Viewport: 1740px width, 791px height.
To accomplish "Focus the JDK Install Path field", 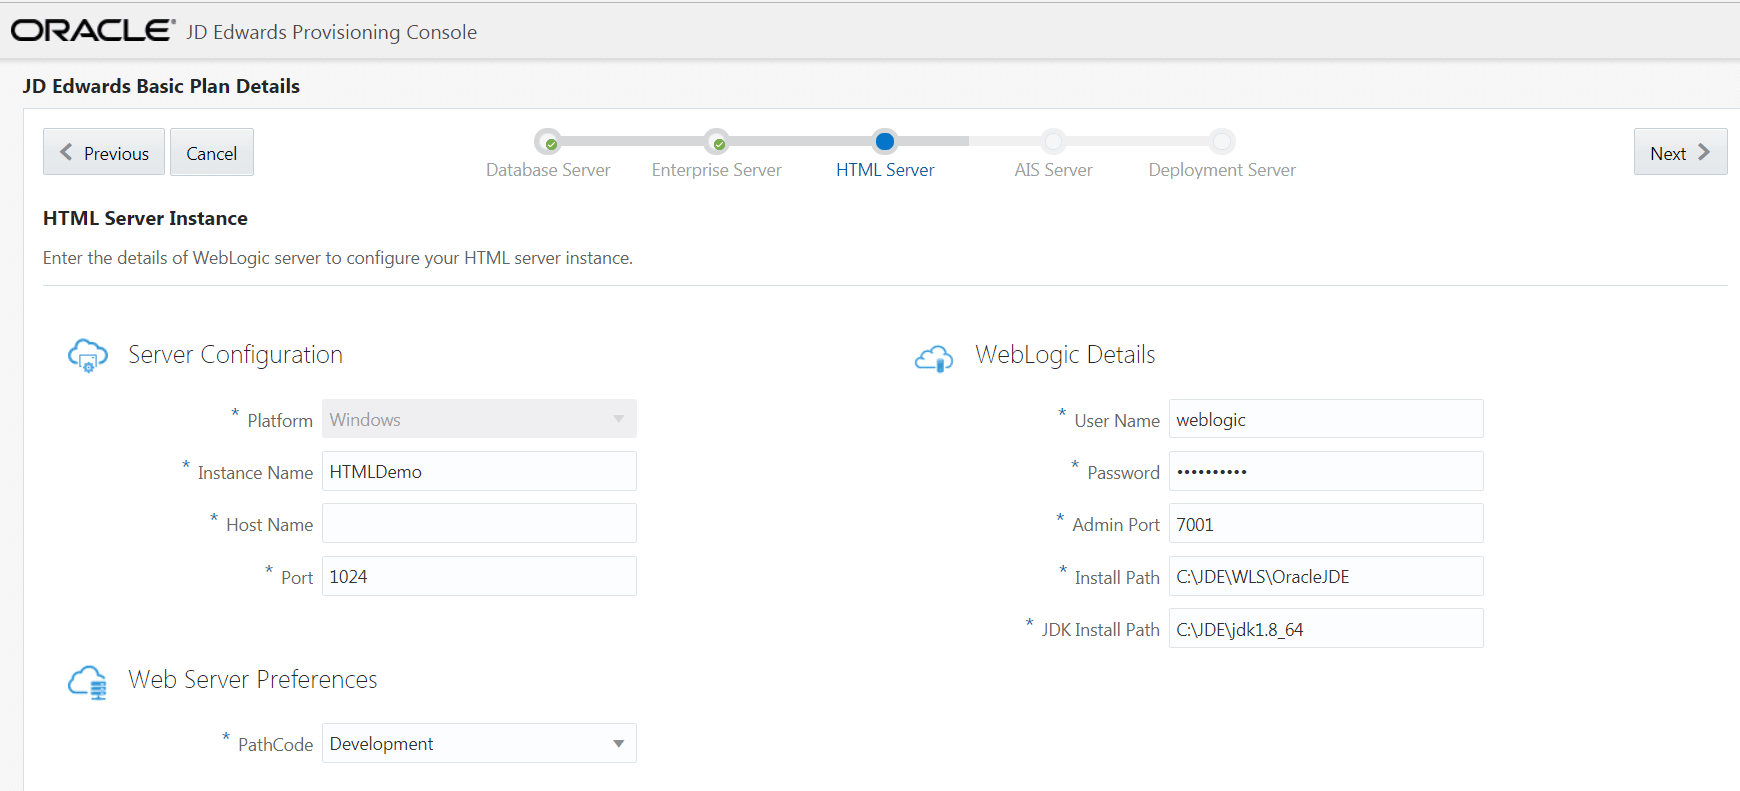I will 1326,628.
